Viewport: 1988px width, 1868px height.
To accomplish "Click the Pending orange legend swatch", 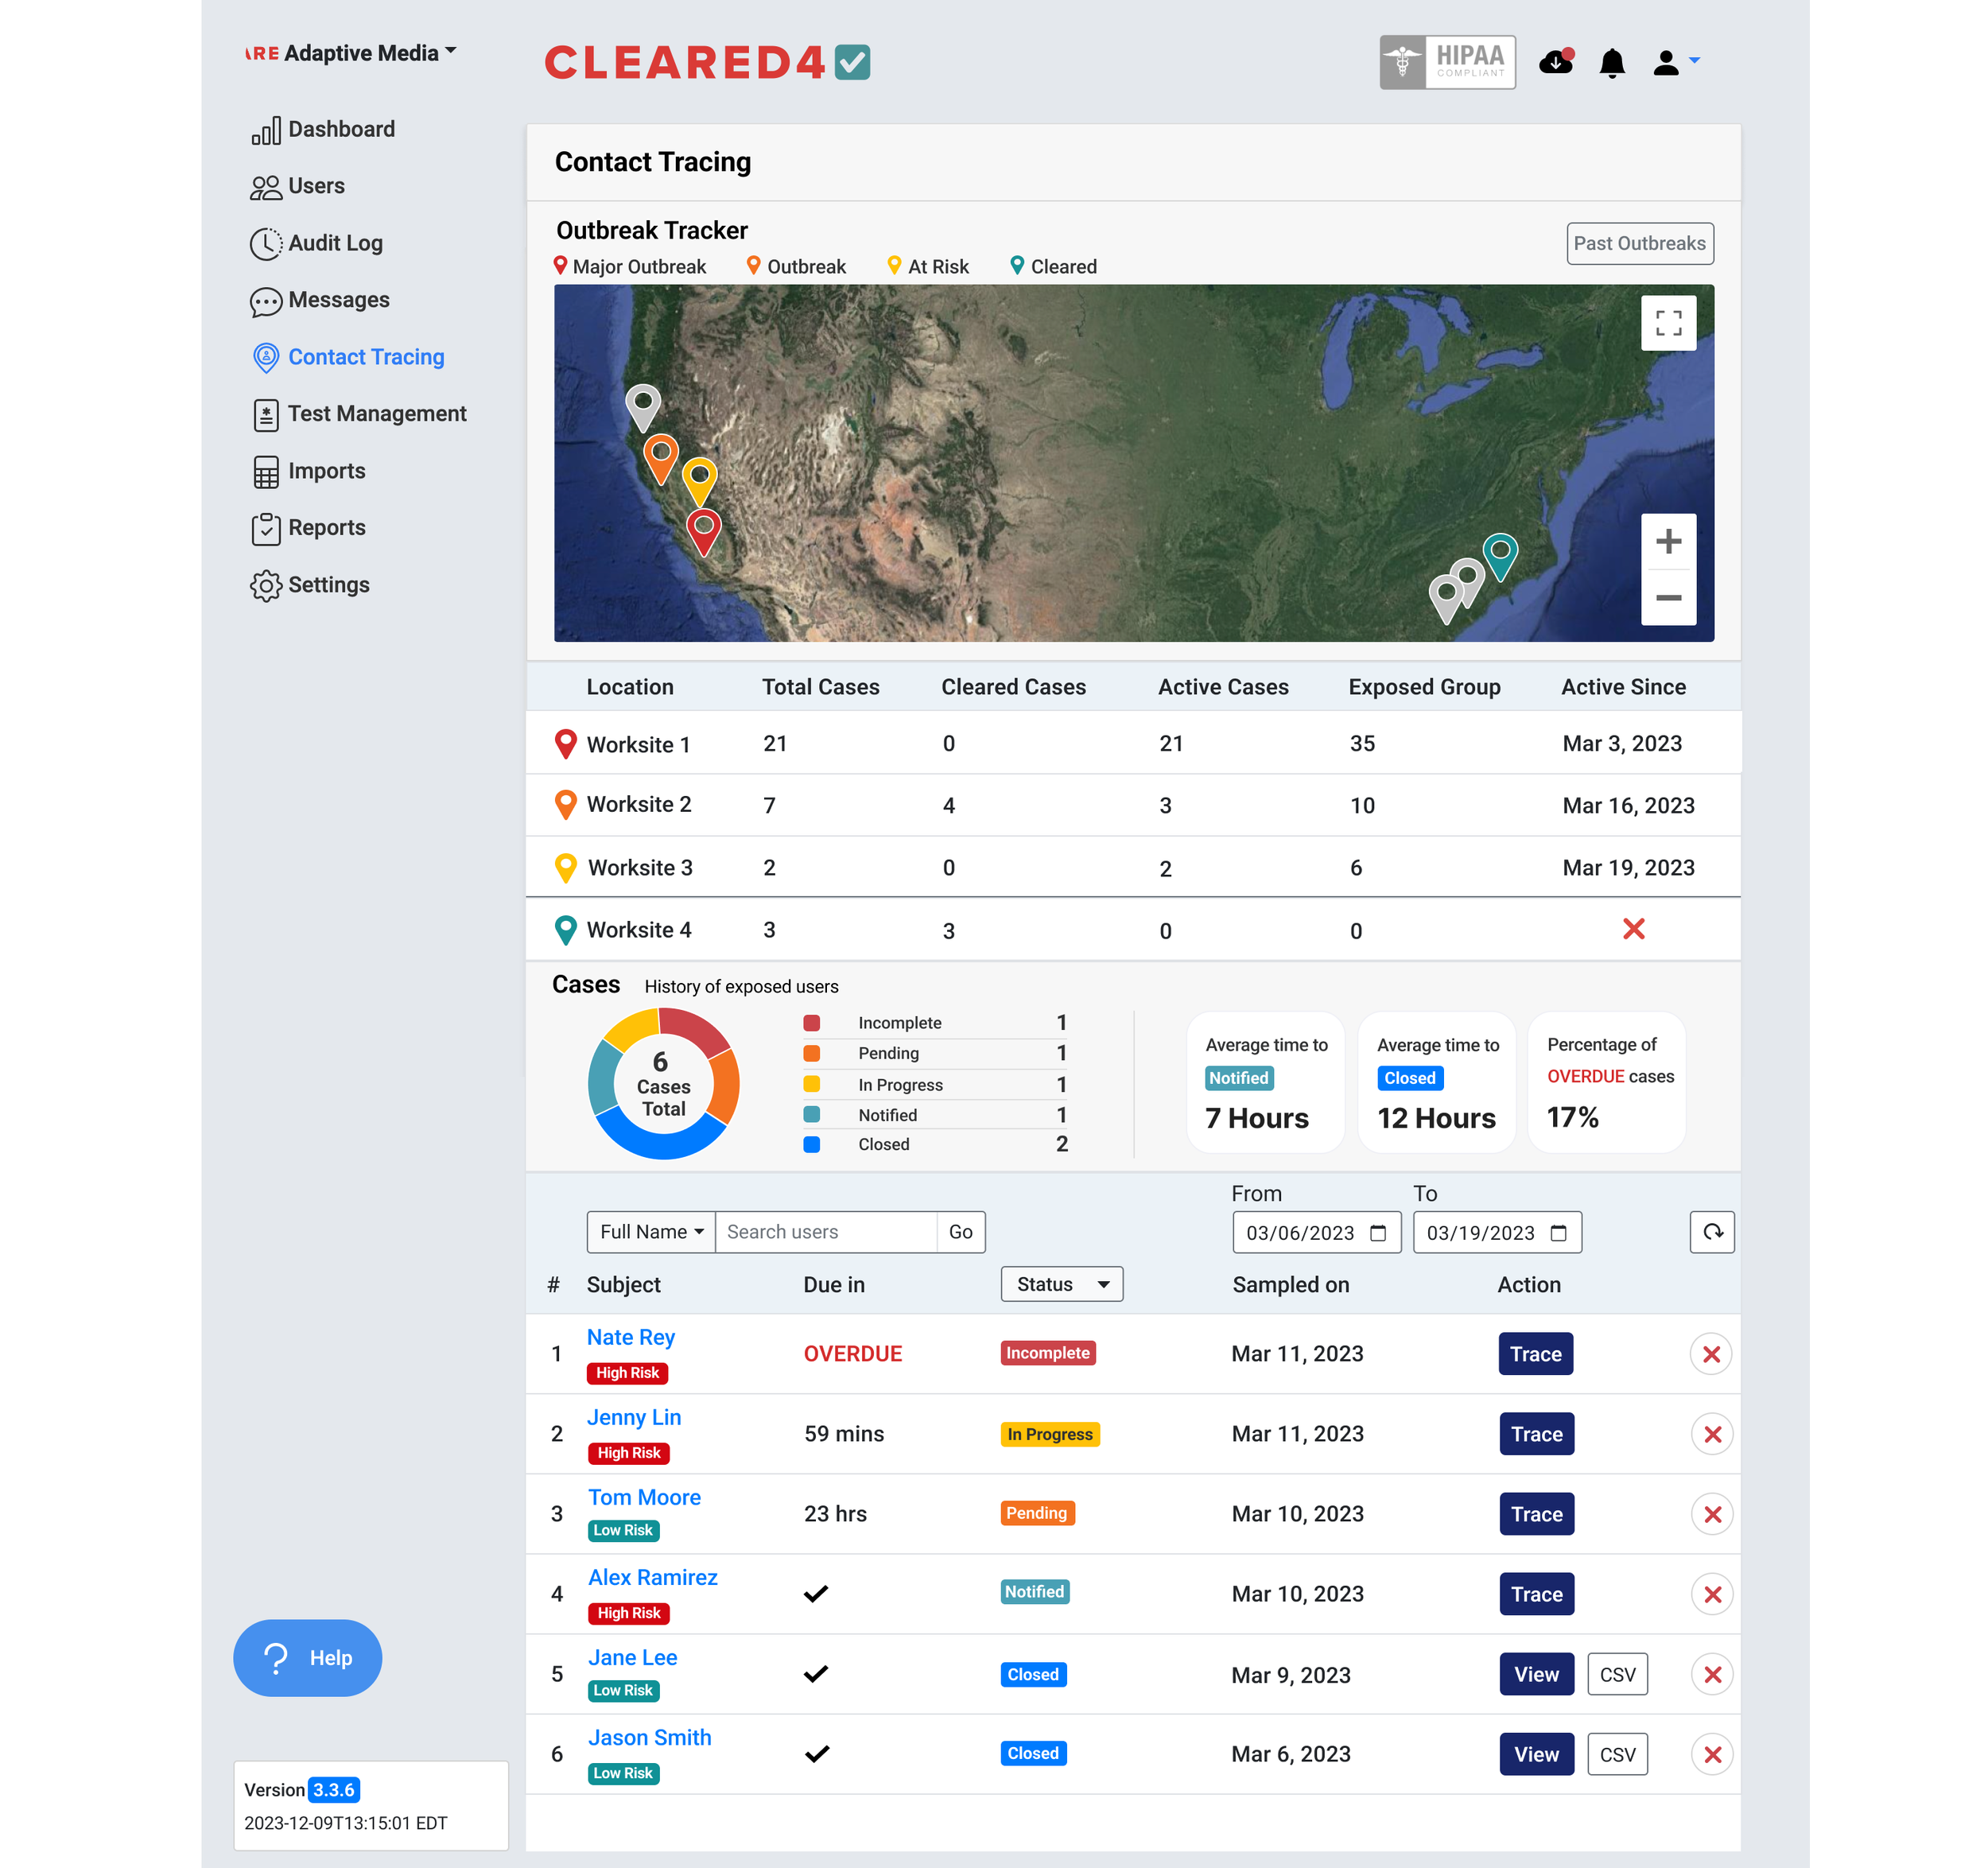I will 812,1053.
